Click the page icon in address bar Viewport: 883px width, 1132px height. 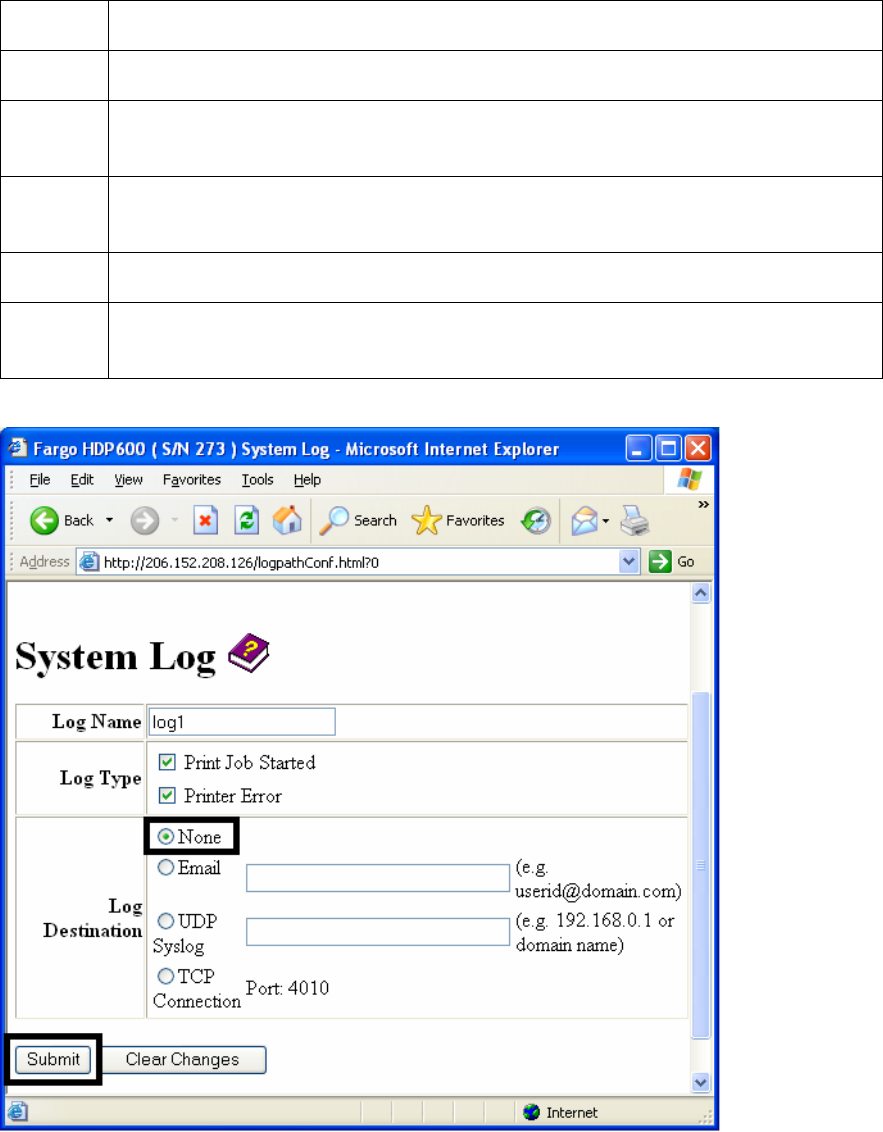tap(89, 562)
